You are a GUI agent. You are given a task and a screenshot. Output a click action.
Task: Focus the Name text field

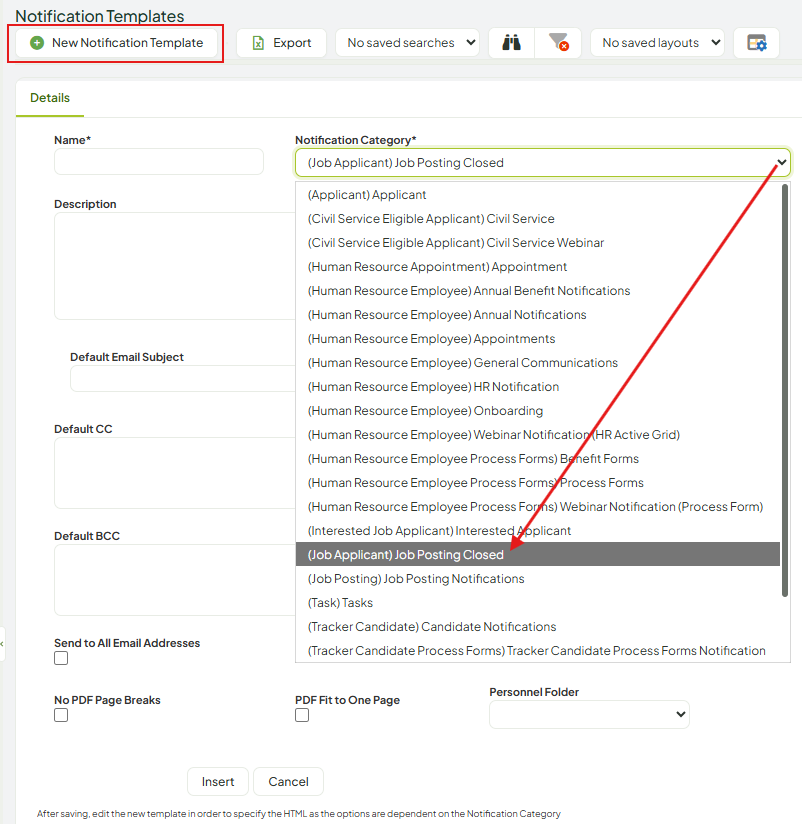coord(159,161)
